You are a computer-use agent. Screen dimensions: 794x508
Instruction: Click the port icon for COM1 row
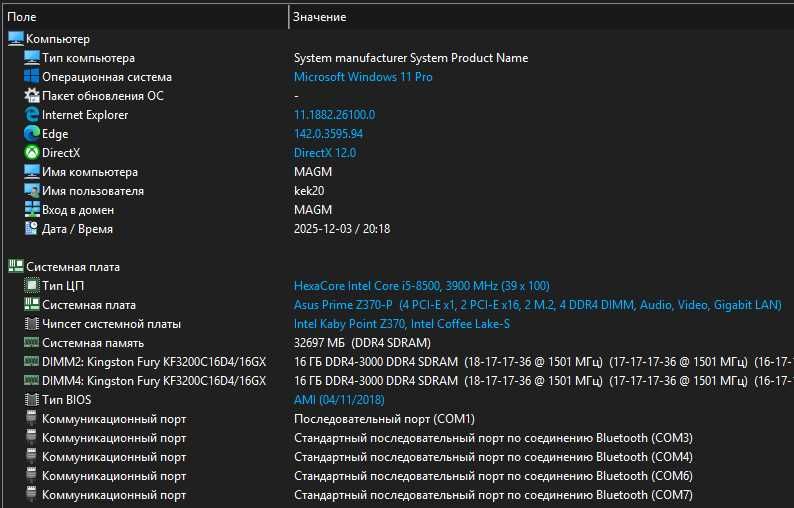click(x=31, y=419)
